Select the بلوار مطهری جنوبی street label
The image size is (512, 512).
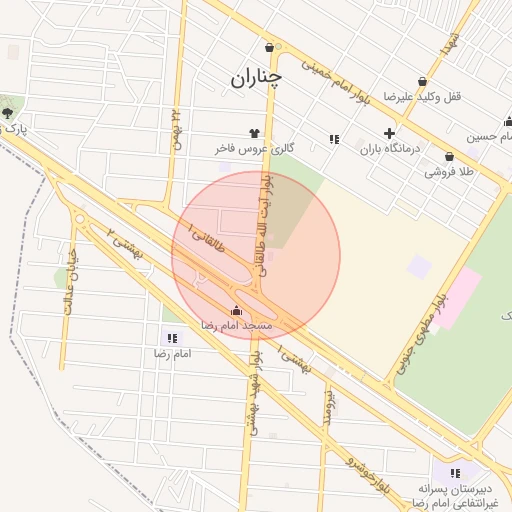click(x=422, y=335)
